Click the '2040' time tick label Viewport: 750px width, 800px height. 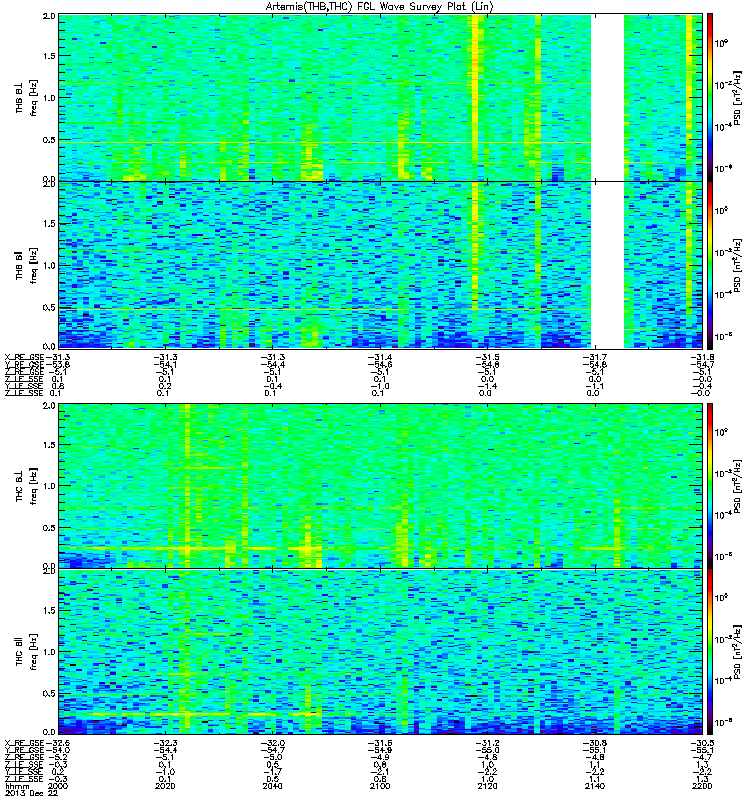click(x=272, y=786)
